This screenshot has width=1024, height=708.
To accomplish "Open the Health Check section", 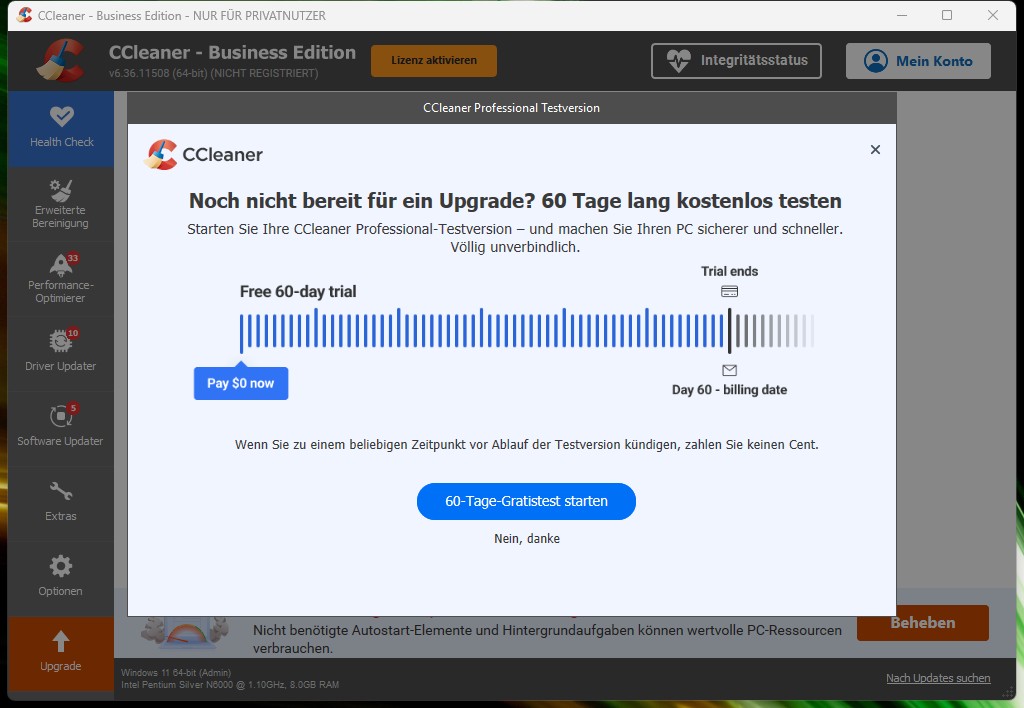I will (x=61, y=129).
